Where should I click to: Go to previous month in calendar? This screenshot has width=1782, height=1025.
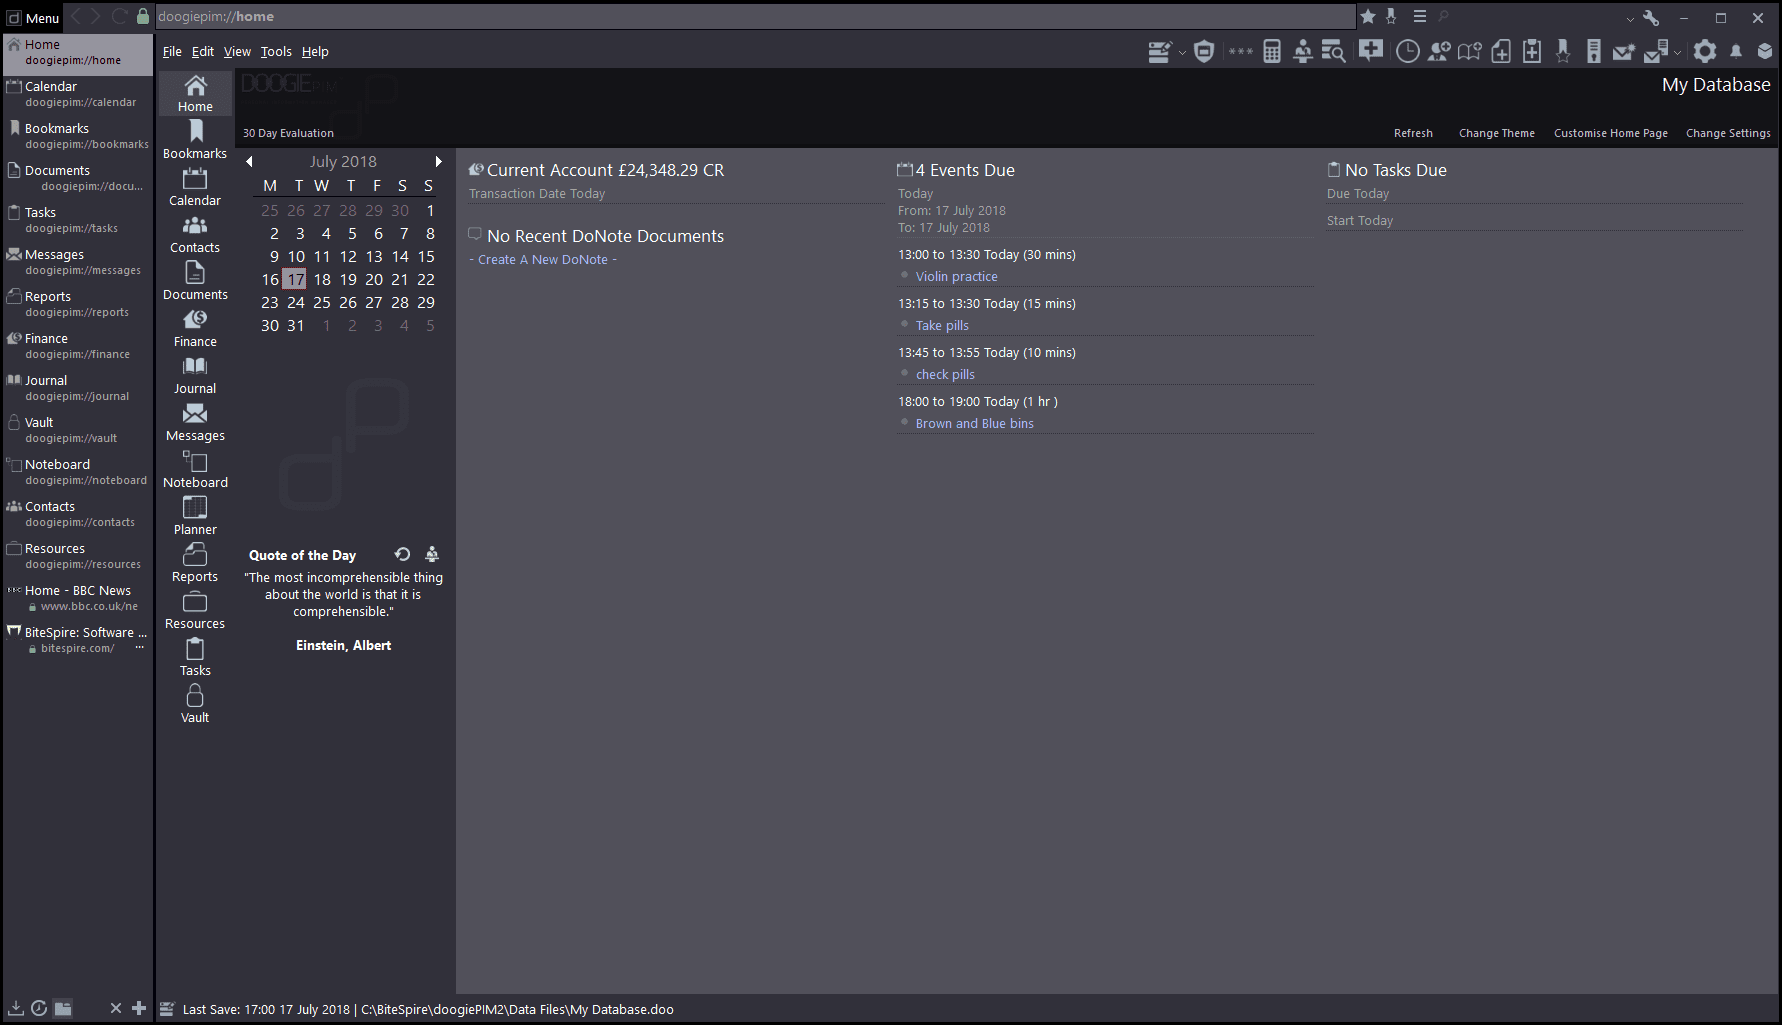coord(249,161)
